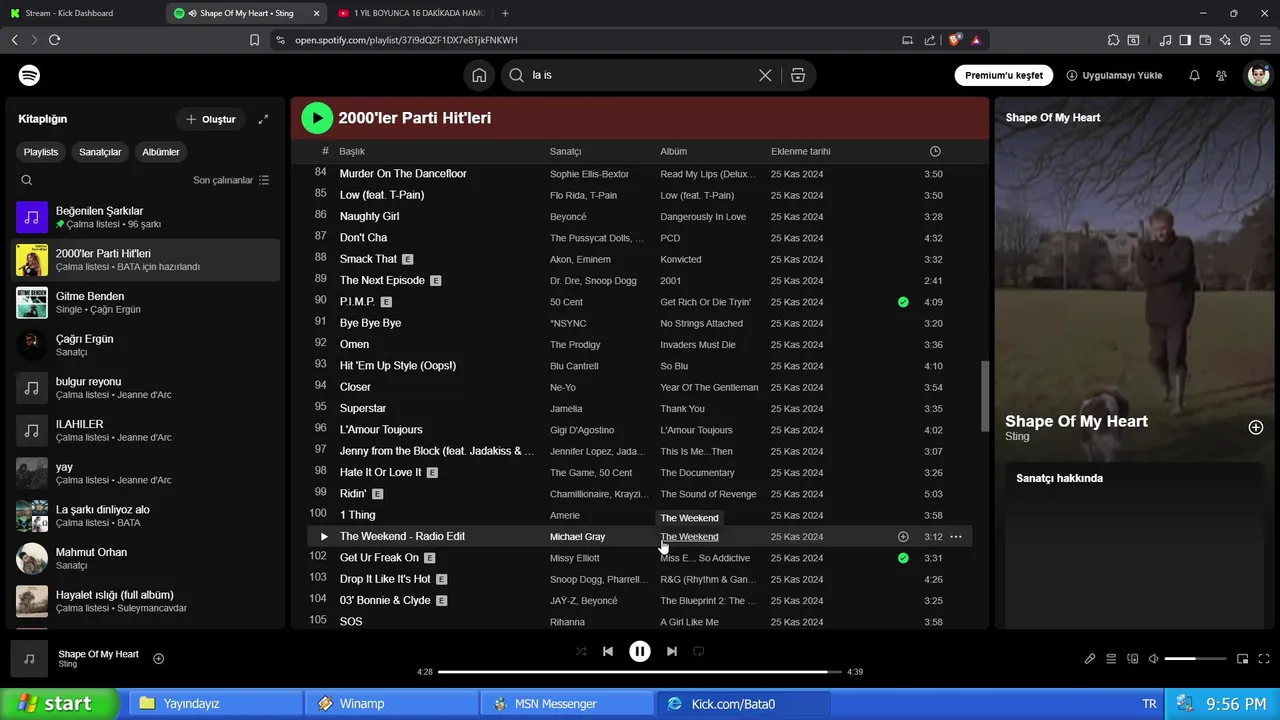Open user profile avatar menu
1280x720 pixels.
click(x=1257, y=75)
